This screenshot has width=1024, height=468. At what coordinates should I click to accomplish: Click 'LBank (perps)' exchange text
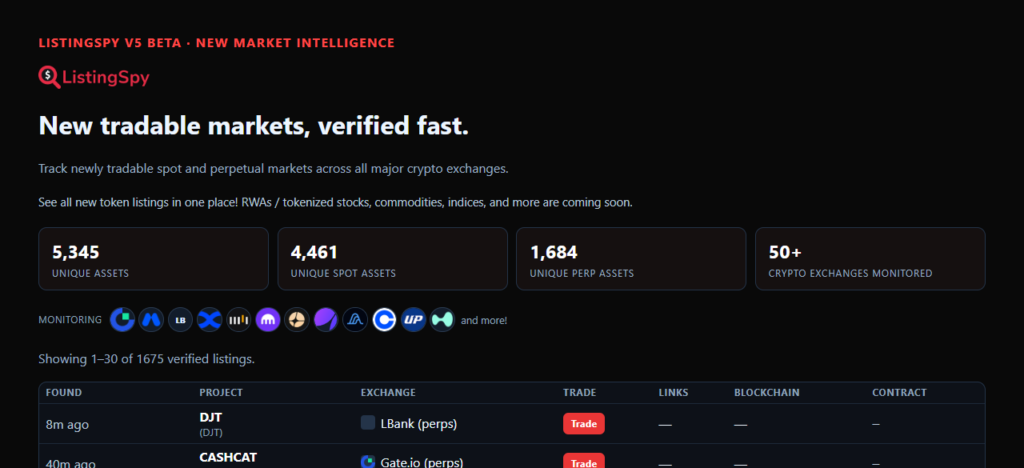point(419,424)
